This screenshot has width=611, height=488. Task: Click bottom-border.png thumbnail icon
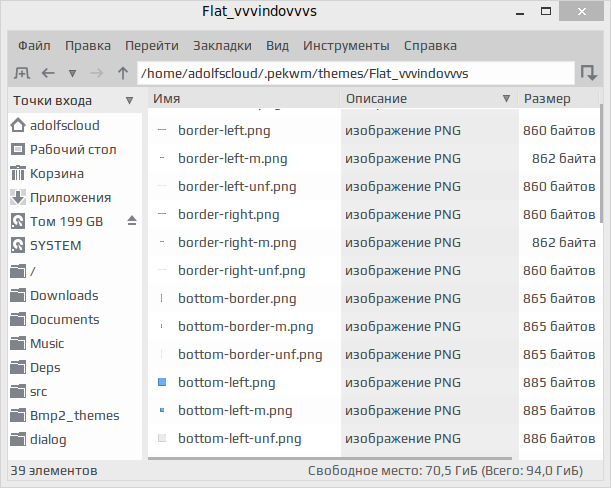pyautogui.click(x=162, y=299)
